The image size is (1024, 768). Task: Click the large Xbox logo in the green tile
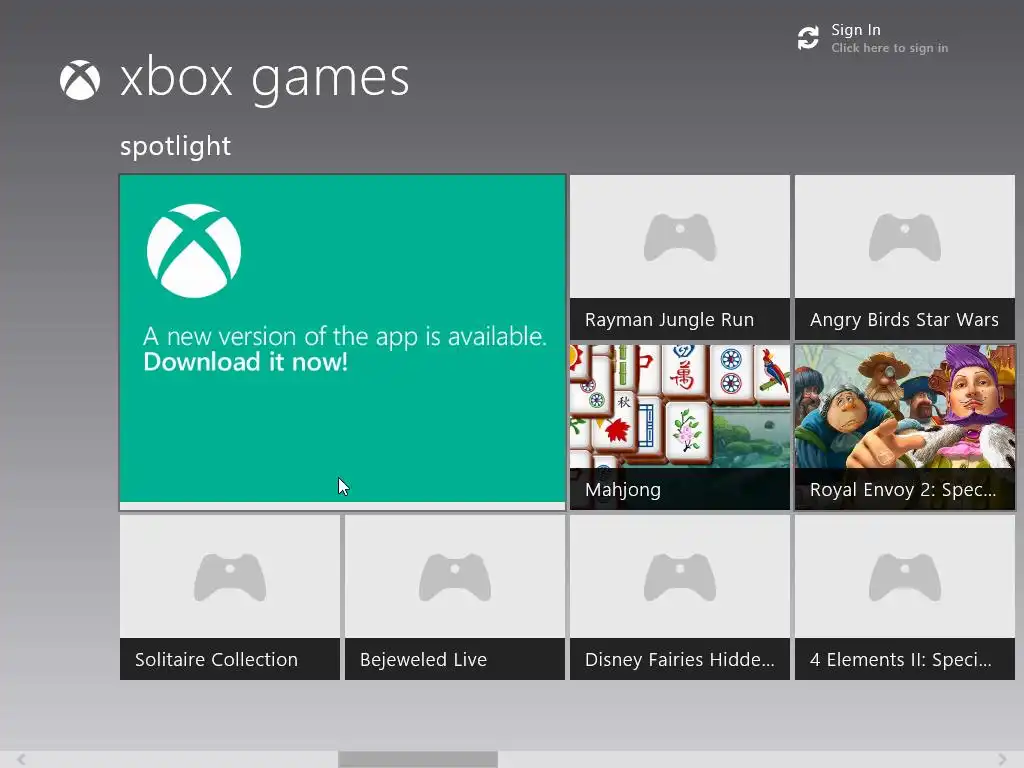point(194,251)
